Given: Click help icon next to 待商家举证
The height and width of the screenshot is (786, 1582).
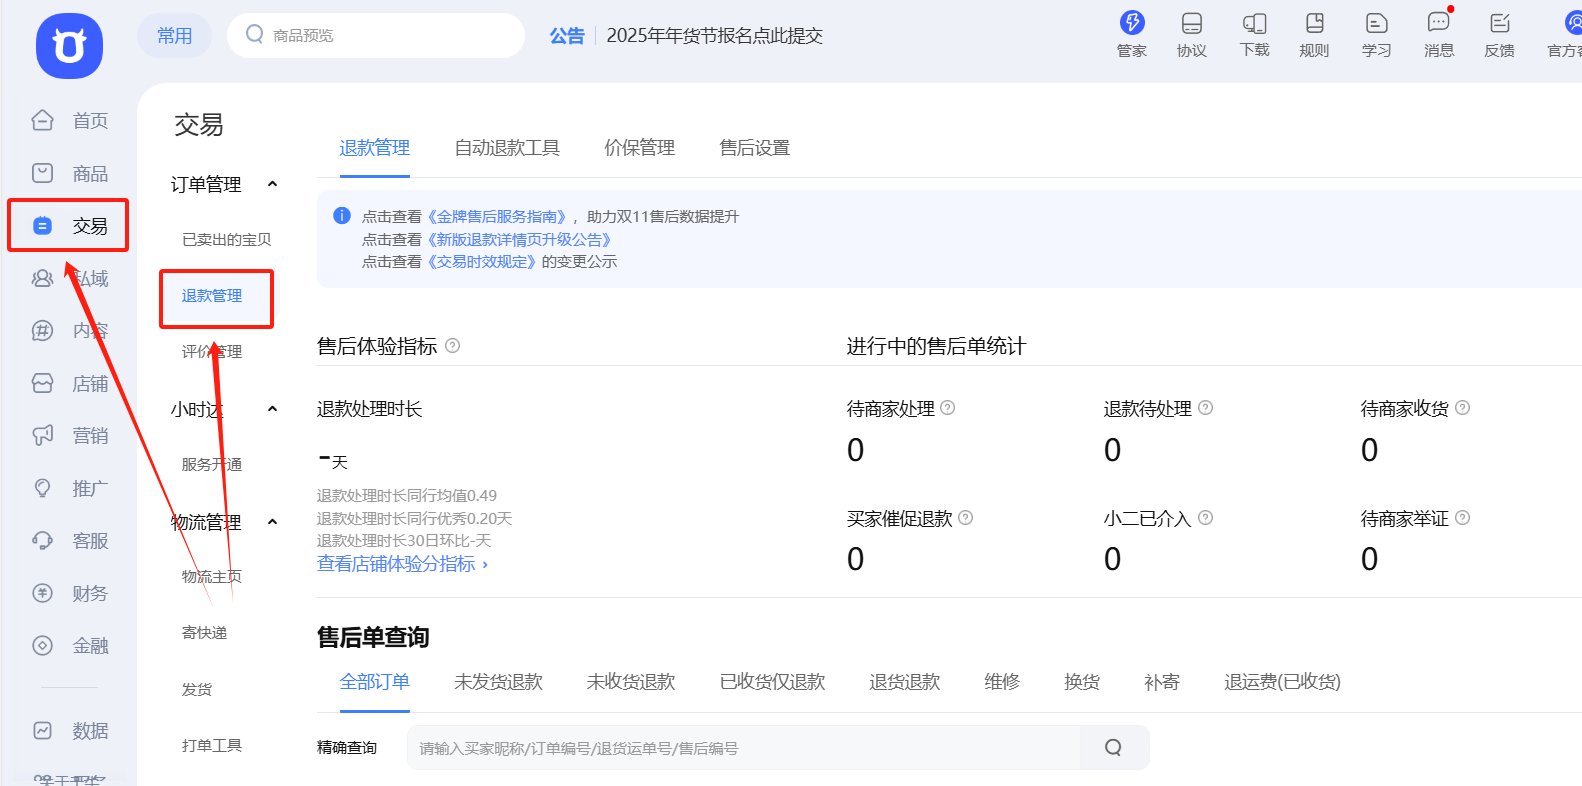Looking at the screenshot, I should click(x=1462, y=518).
